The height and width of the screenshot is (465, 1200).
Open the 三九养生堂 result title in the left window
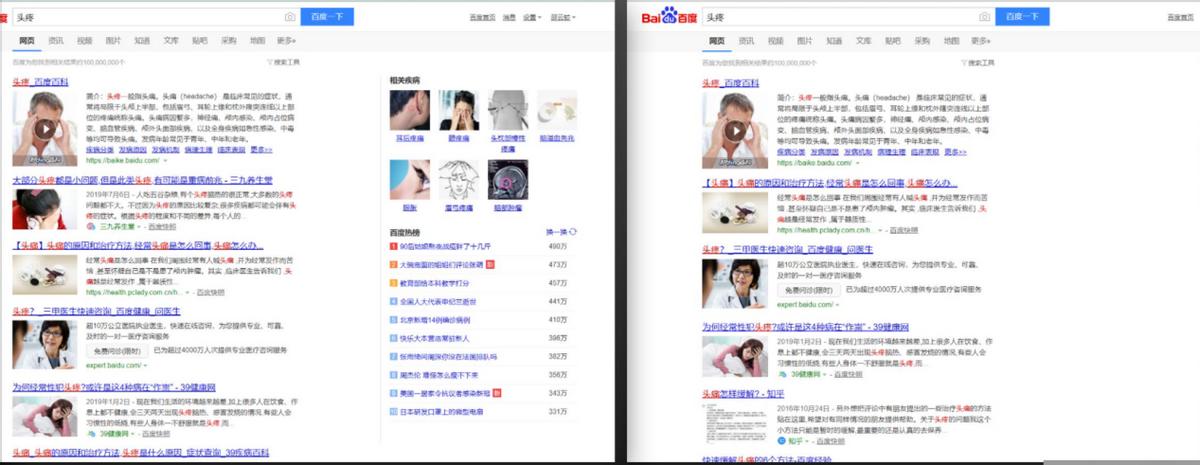coord(142,179)
